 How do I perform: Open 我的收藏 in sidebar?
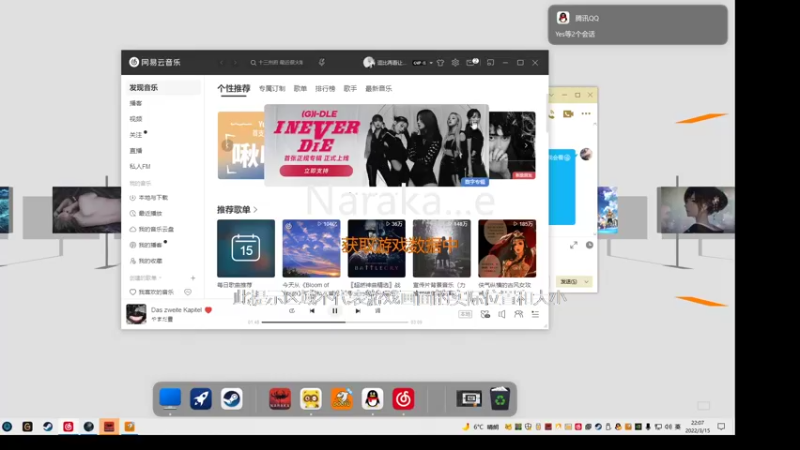pos(146,261)
